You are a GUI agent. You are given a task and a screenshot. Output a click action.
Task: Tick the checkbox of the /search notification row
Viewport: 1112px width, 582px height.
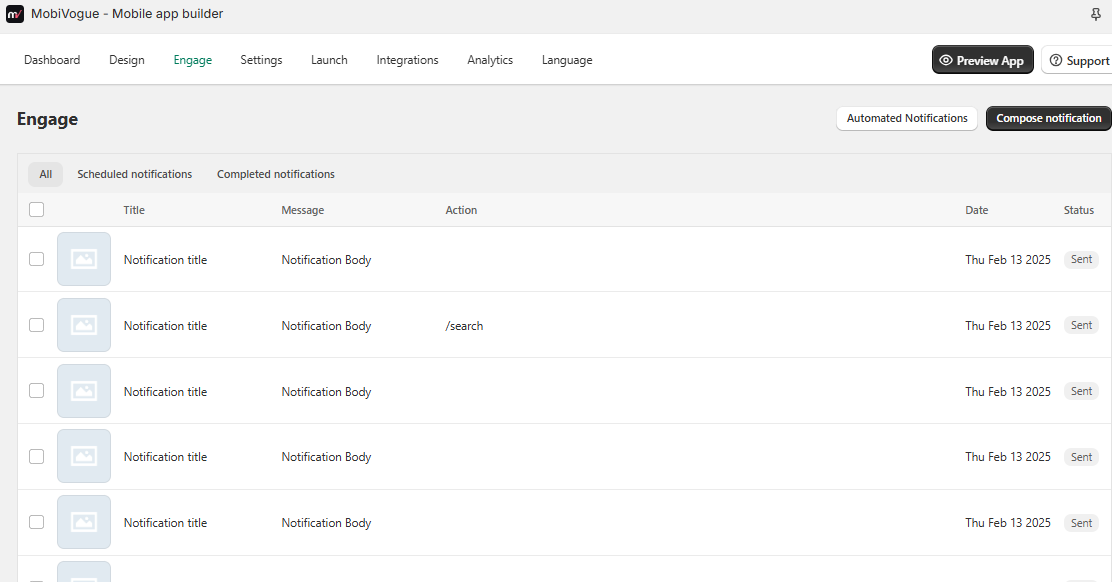(x=36, y=325)
